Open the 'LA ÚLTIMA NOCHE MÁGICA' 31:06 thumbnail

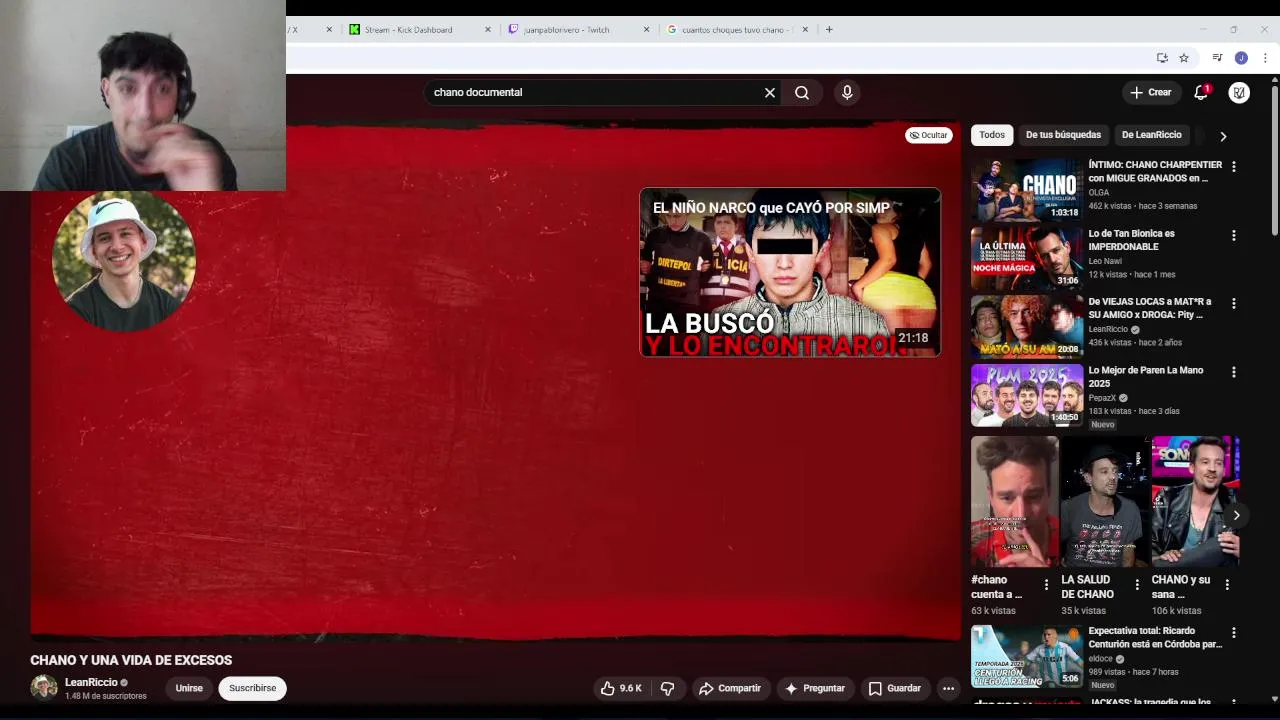[1026, 258]
